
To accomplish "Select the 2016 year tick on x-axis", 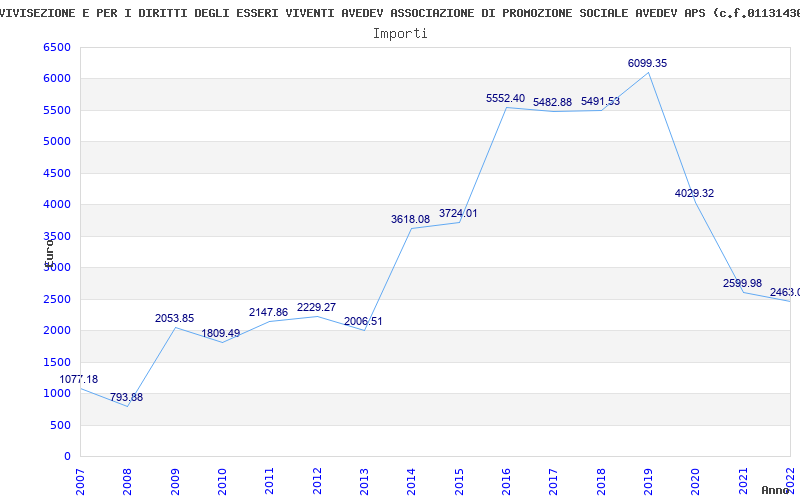I will [506, 479].
